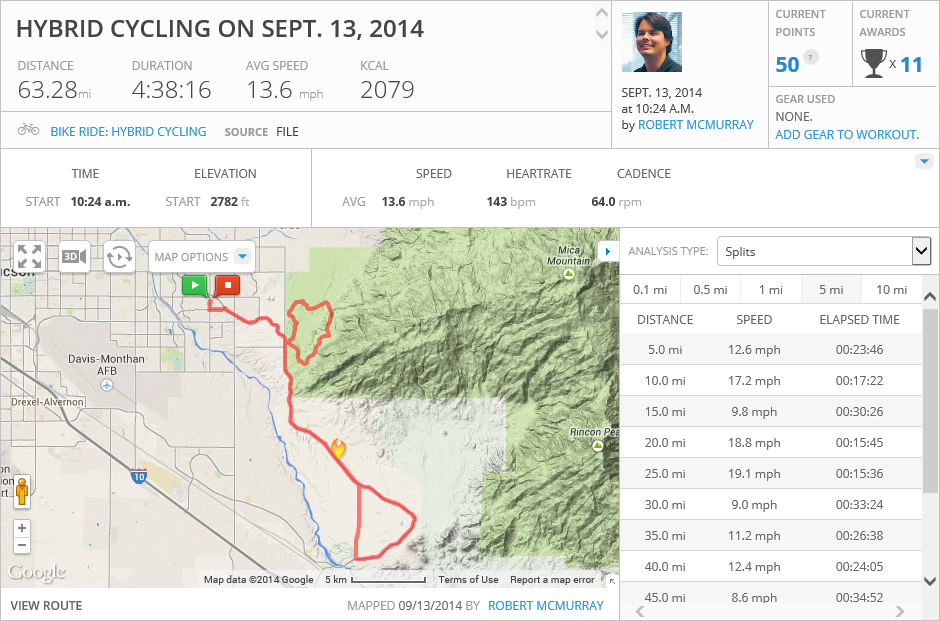The width and height of the screenshot is (940, 621).
Task: Click the route replay rotation icon
Action: coord(119,256)
